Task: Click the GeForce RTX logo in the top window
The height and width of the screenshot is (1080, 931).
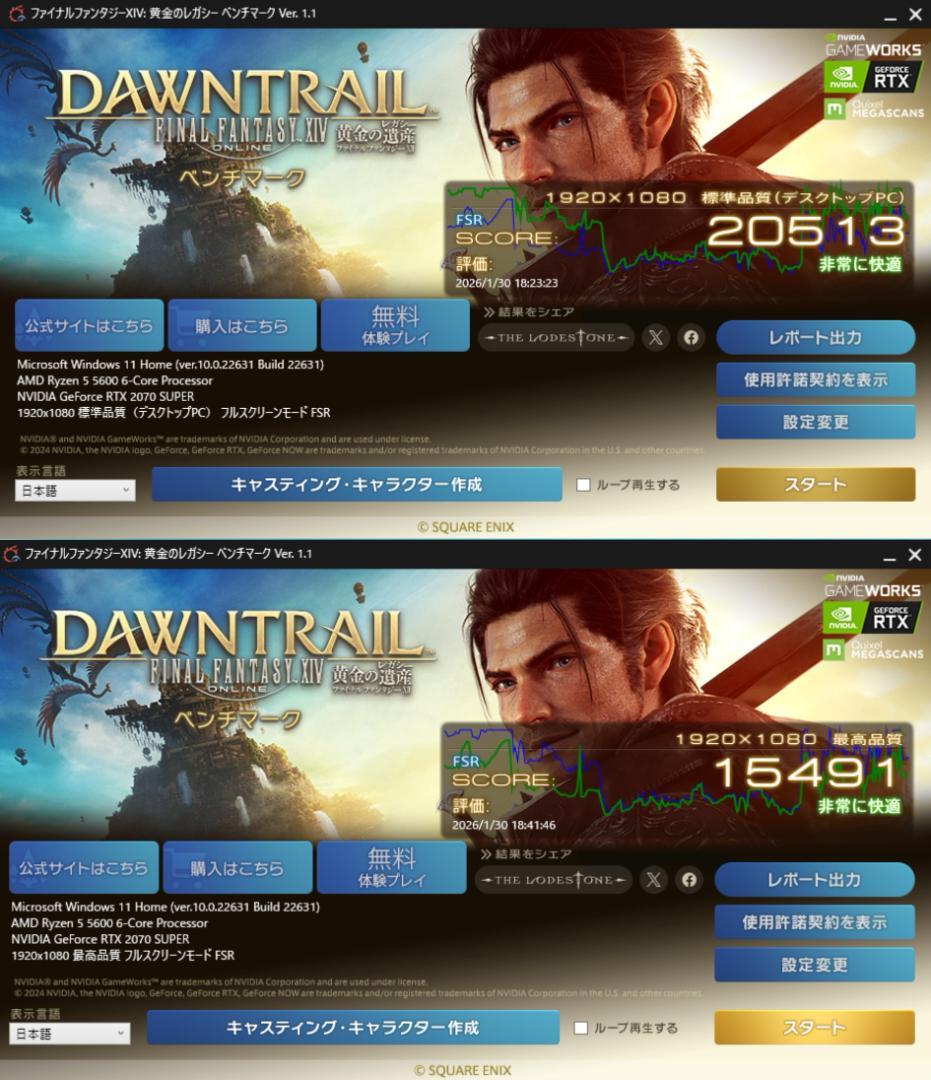Action: coord(872,77)
